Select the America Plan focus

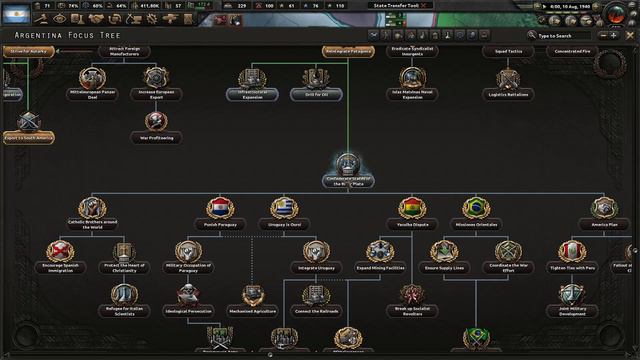point(604,213)
